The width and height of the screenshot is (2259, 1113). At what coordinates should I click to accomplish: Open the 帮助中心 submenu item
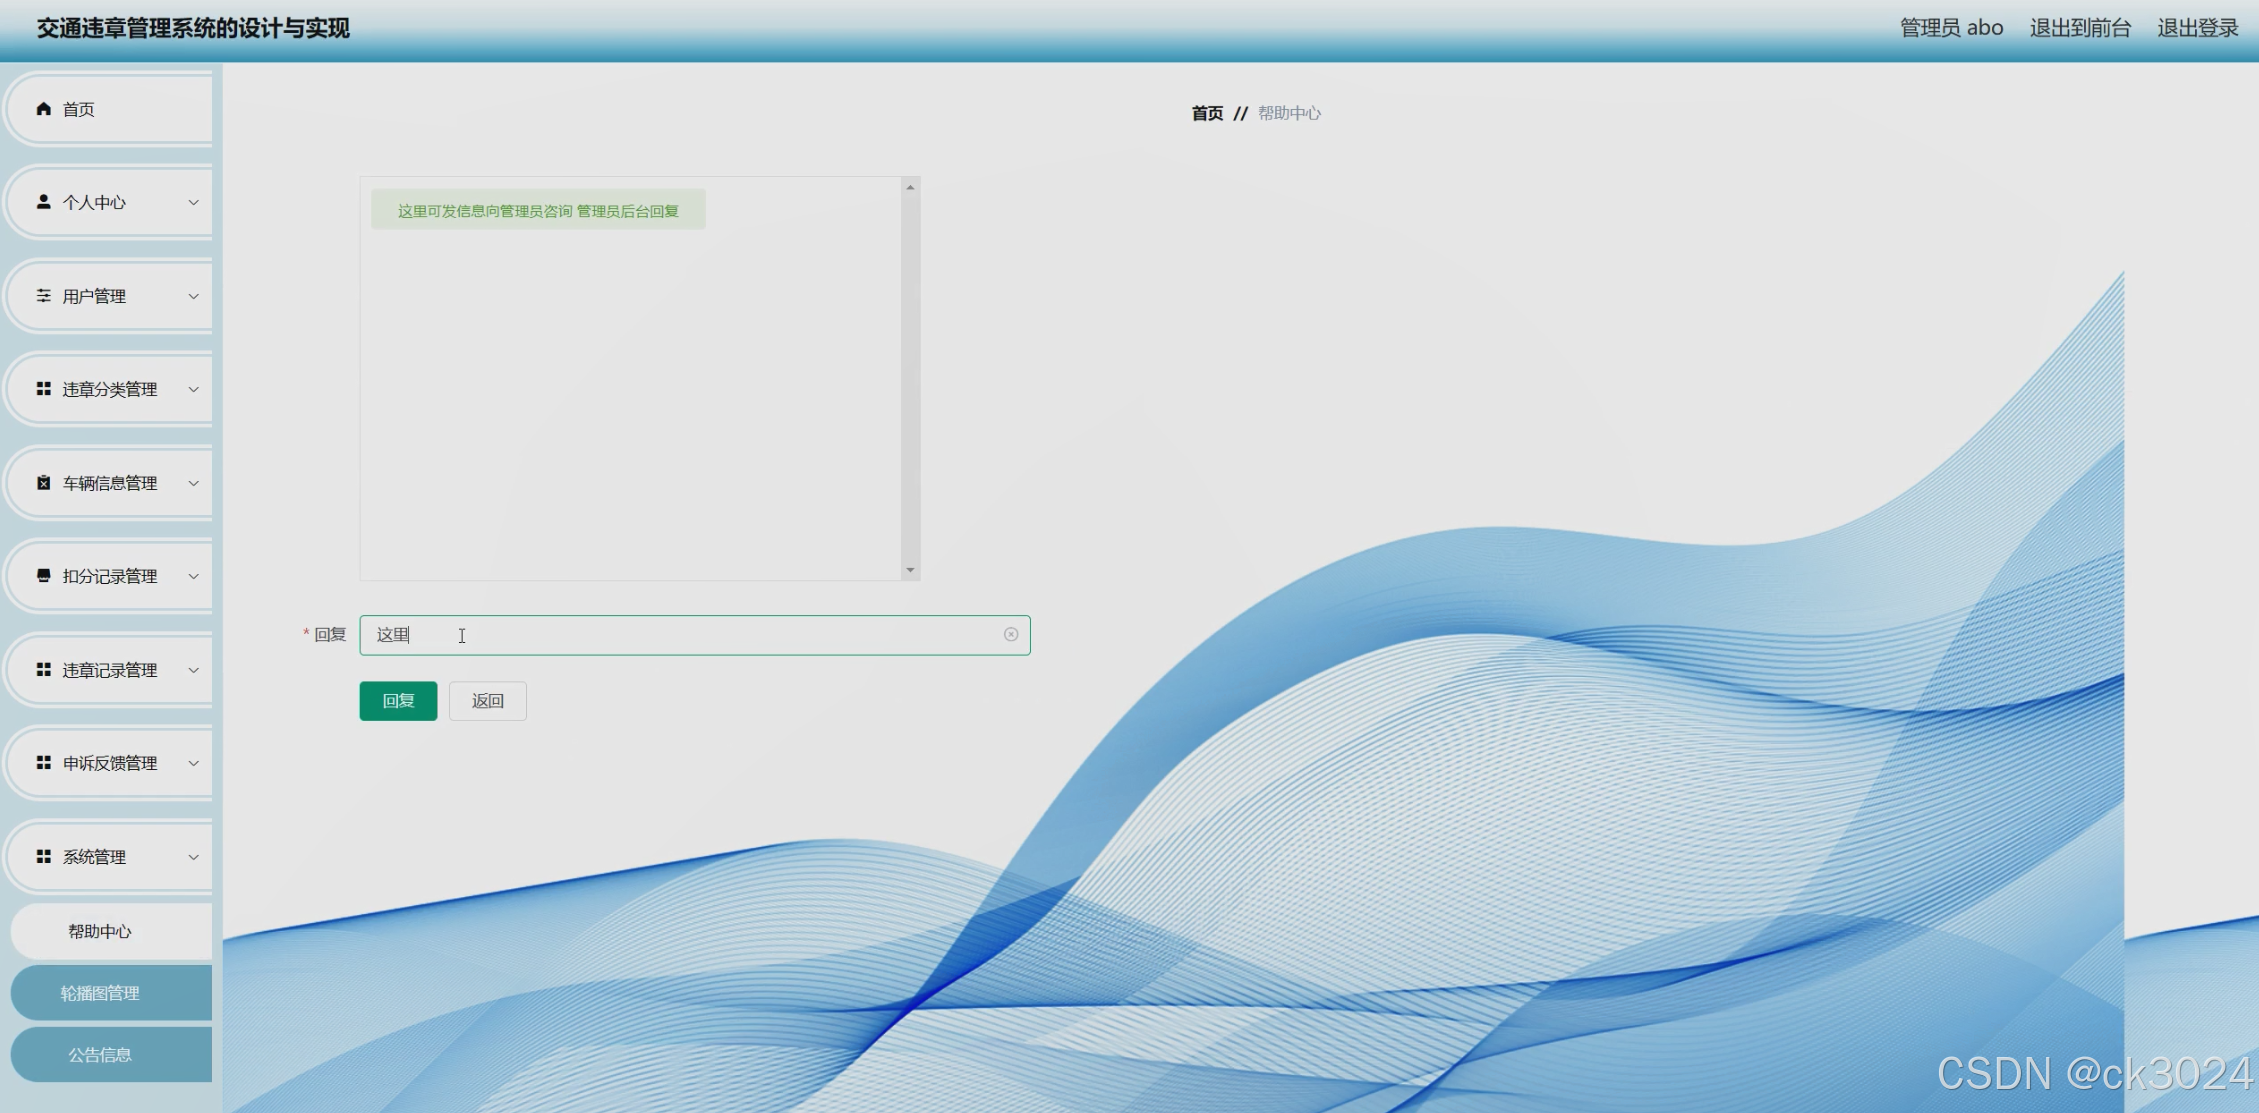100,931
